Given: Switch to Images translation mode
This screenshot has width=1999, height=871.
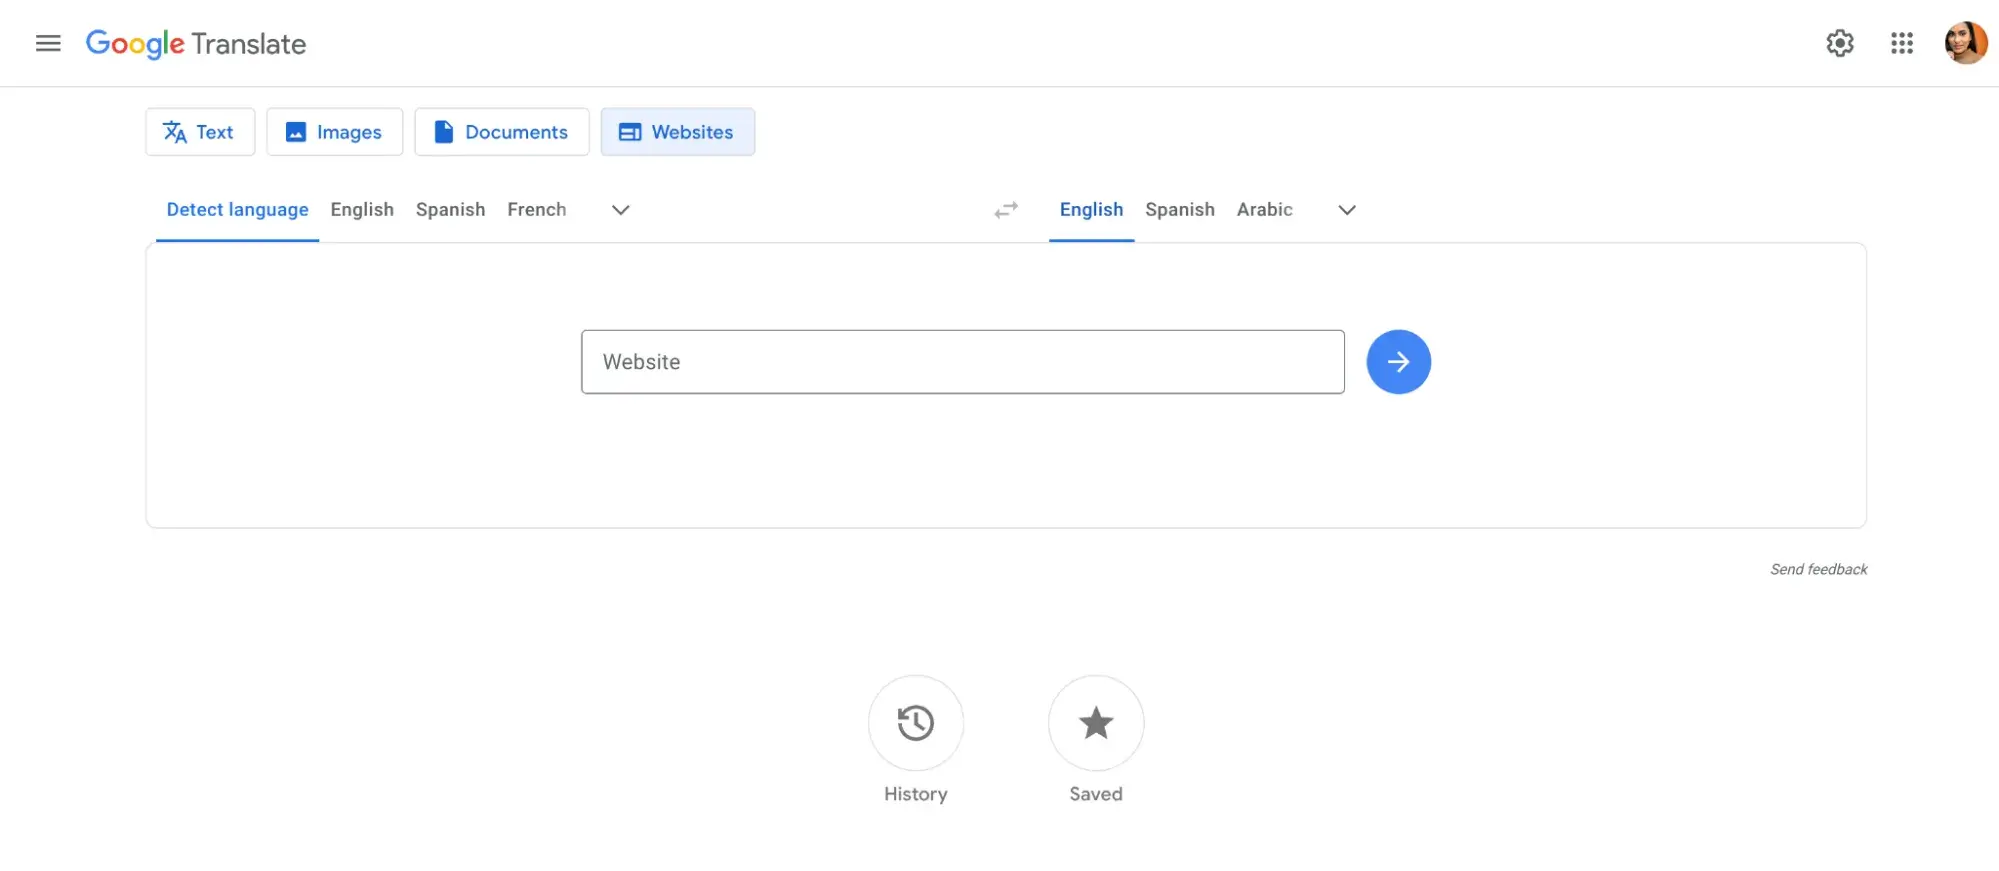Looking at the screenshot, I should coord(334,132).
